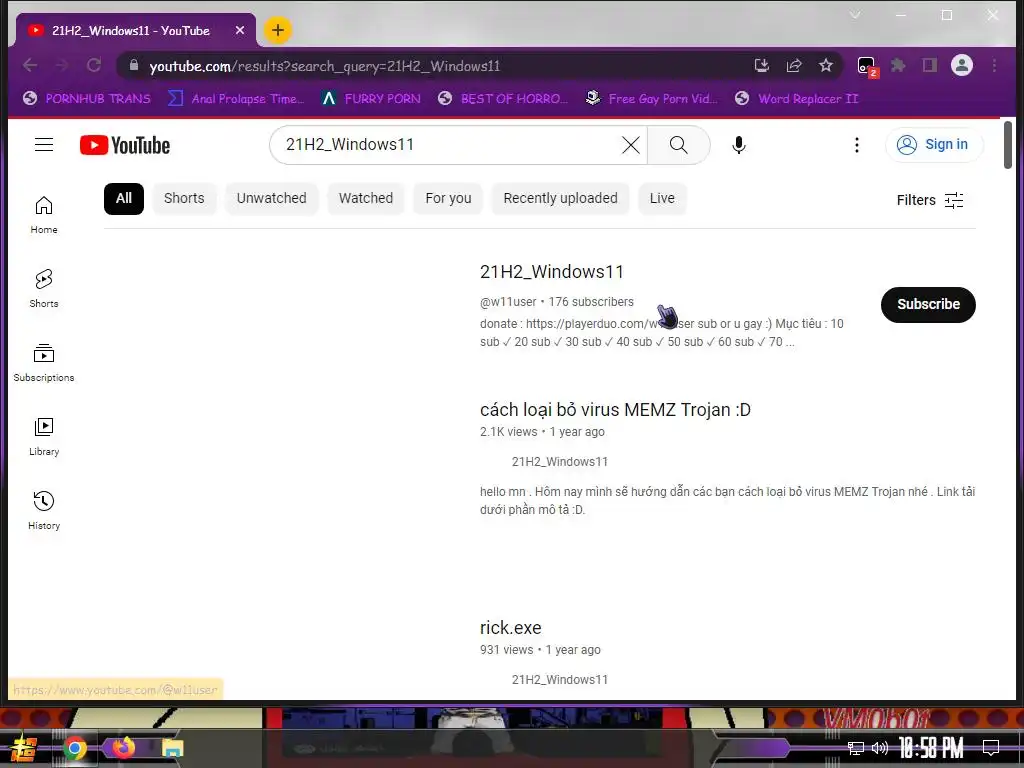Open the FURRY PORN bookmark
The width and height of the screenshot is (1024, 768).
(x=371, y=99)
